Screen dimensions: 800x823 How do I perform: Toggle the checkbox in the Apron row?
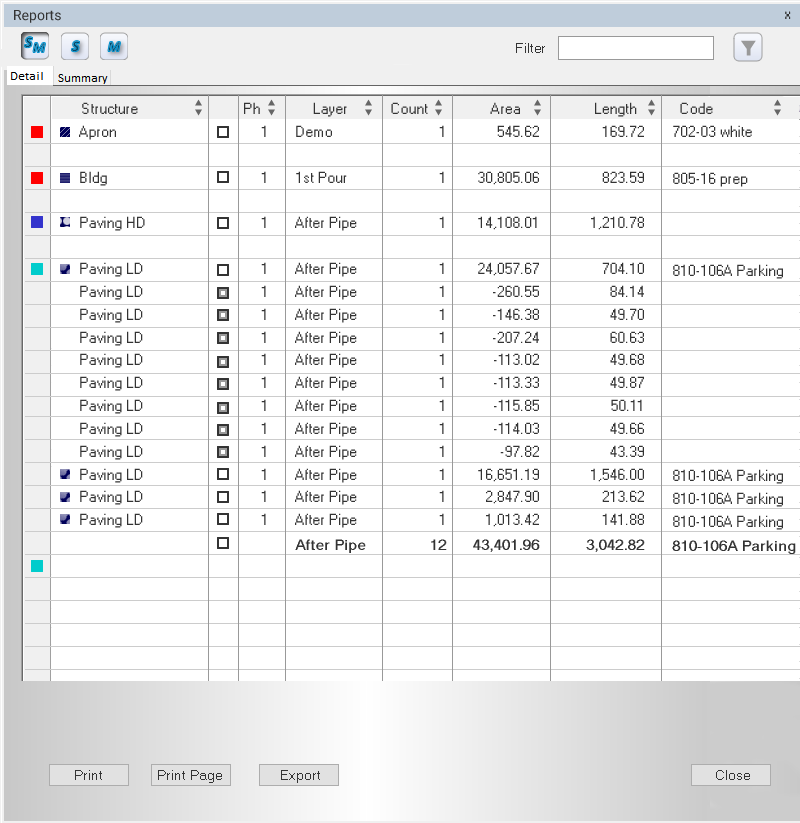[x=223, y=132]
